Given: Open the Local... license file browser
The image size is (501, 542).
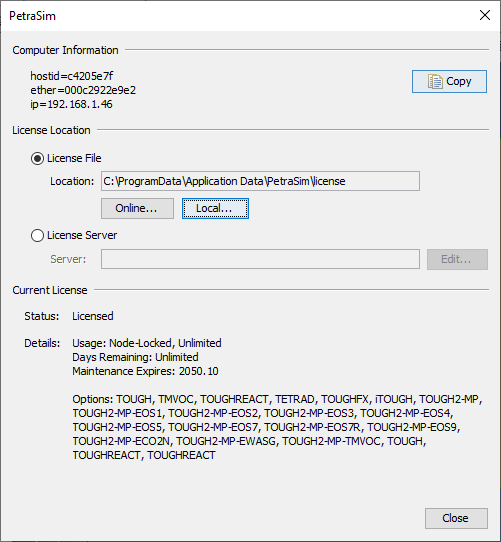Looking at the screenshot, I should click(215, 208).
